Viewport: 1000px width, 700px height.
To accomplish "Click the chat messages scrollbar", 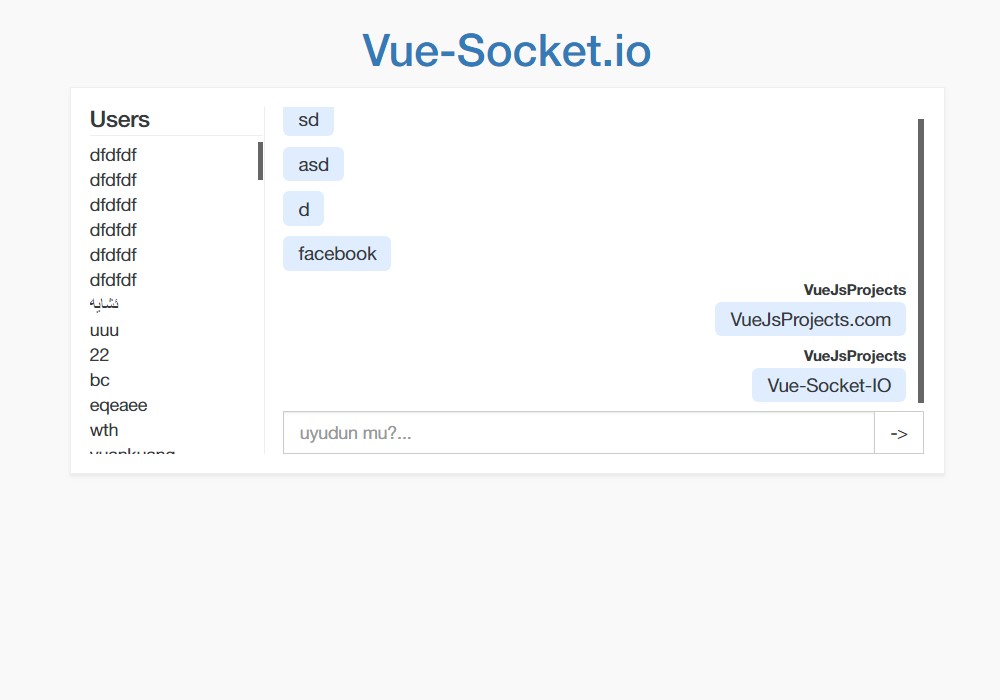I will point(921,260).
